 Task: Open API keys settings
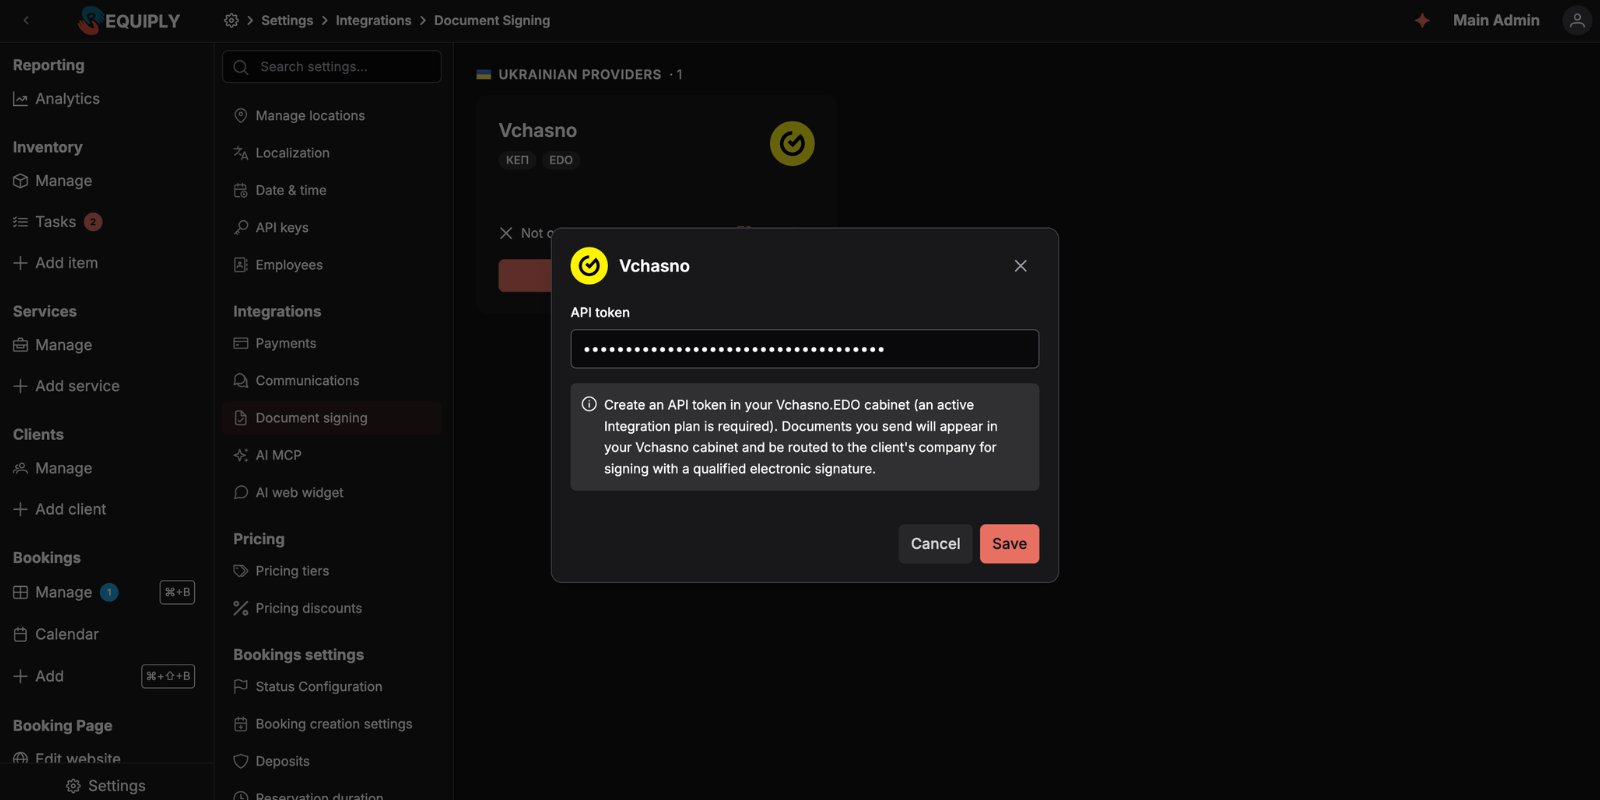pyautogui.click(x=271, y=228)
